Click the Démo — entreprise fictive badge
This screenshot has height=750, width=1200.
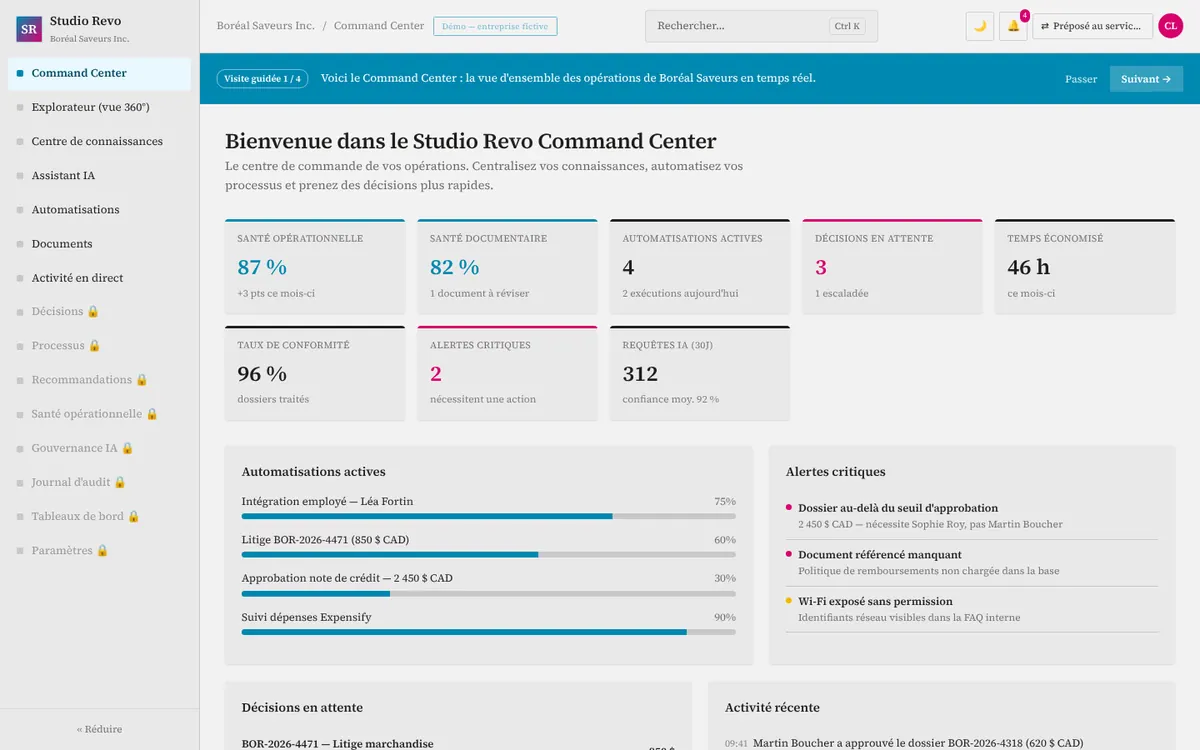coord(495,26)
